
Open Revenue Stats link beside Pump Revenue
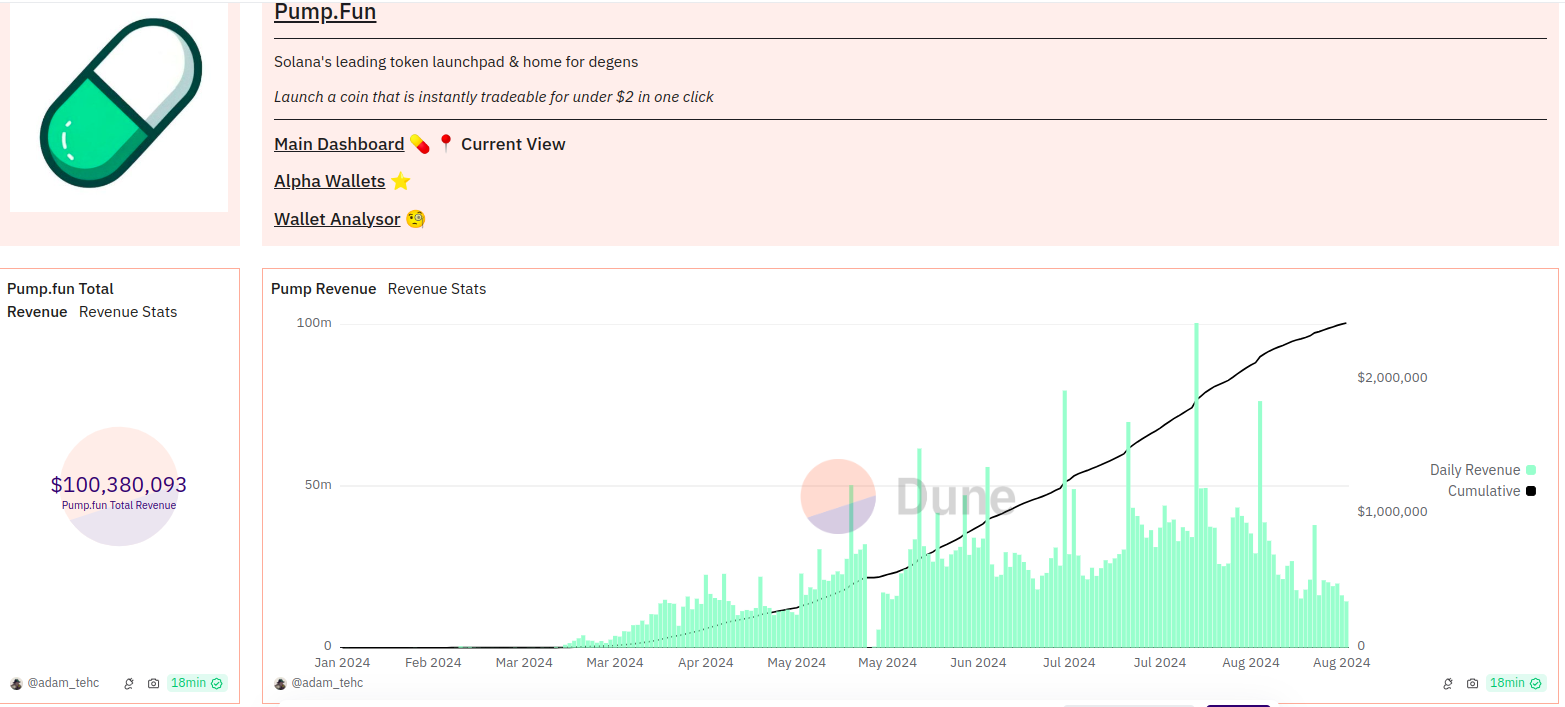coord(437,289)
